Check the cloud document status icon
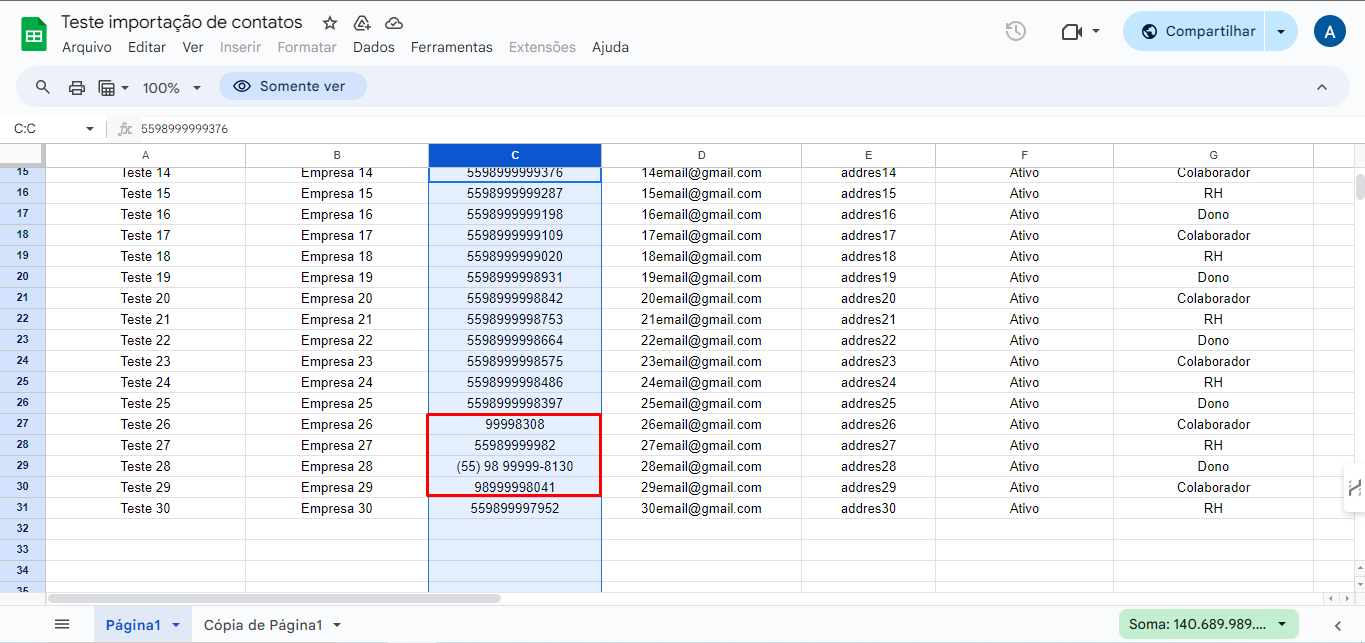 [394, 22]
